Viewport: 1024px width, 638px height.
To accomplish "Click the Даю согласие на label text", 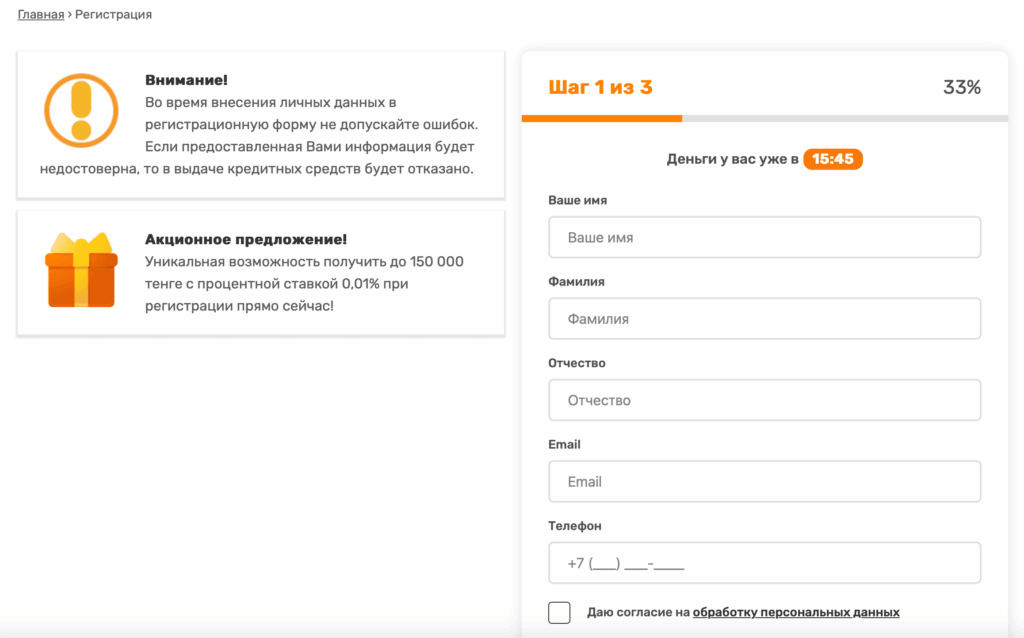I will pyautogui.click(x=638, y=613).
